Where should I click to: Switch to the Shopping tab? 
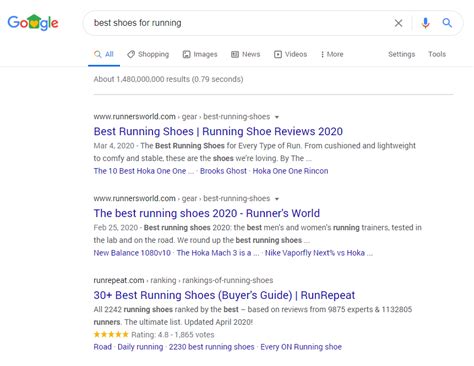[x=148, y=54]
